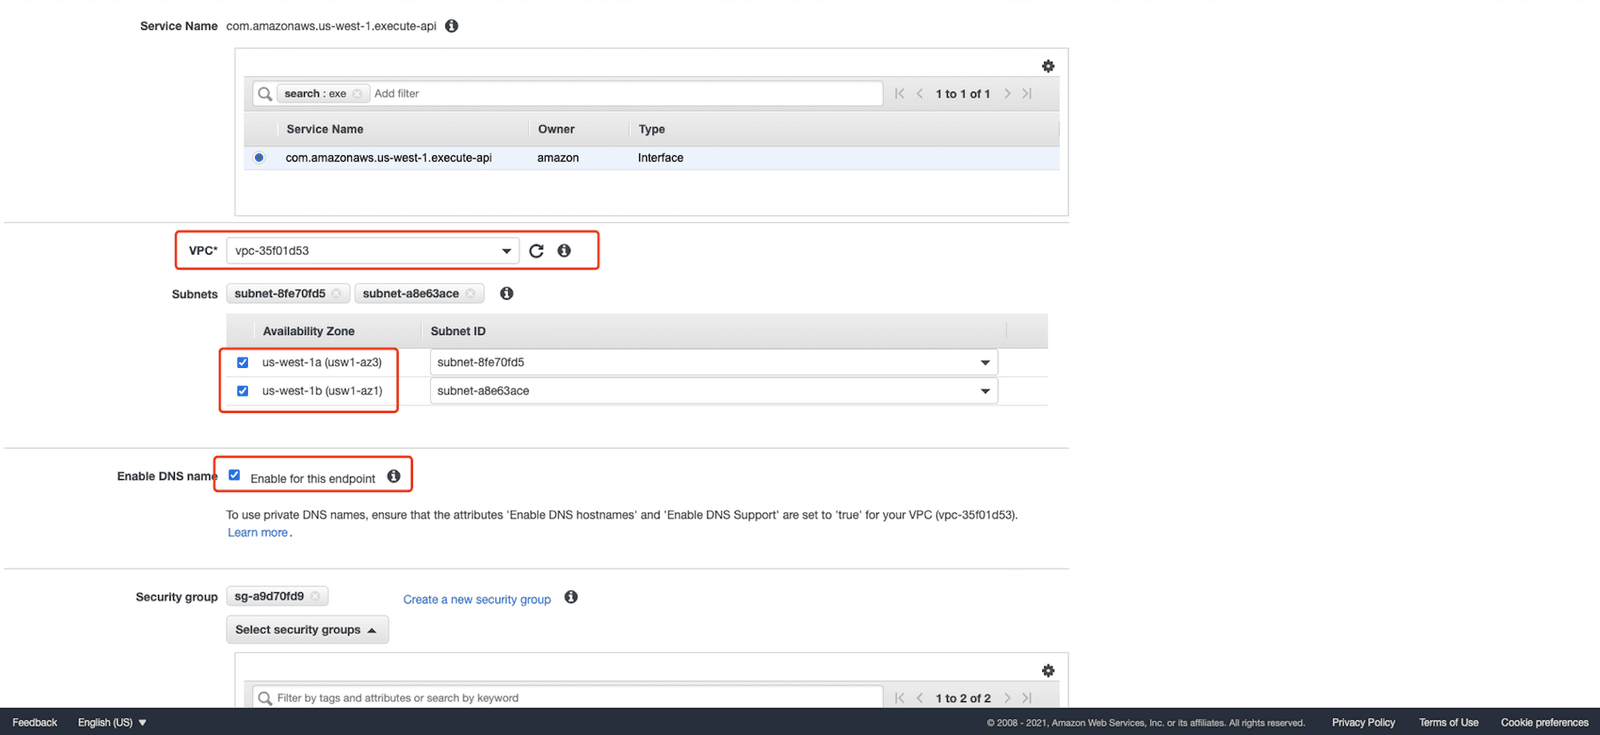Go to previous page of security groups

click(920, 698)
